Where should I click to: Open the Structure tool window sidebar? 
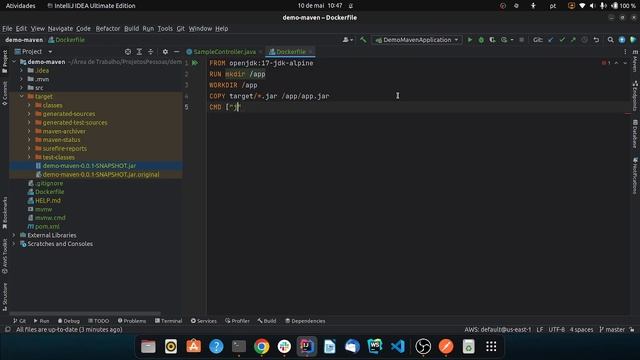click(x=4, y=297)
